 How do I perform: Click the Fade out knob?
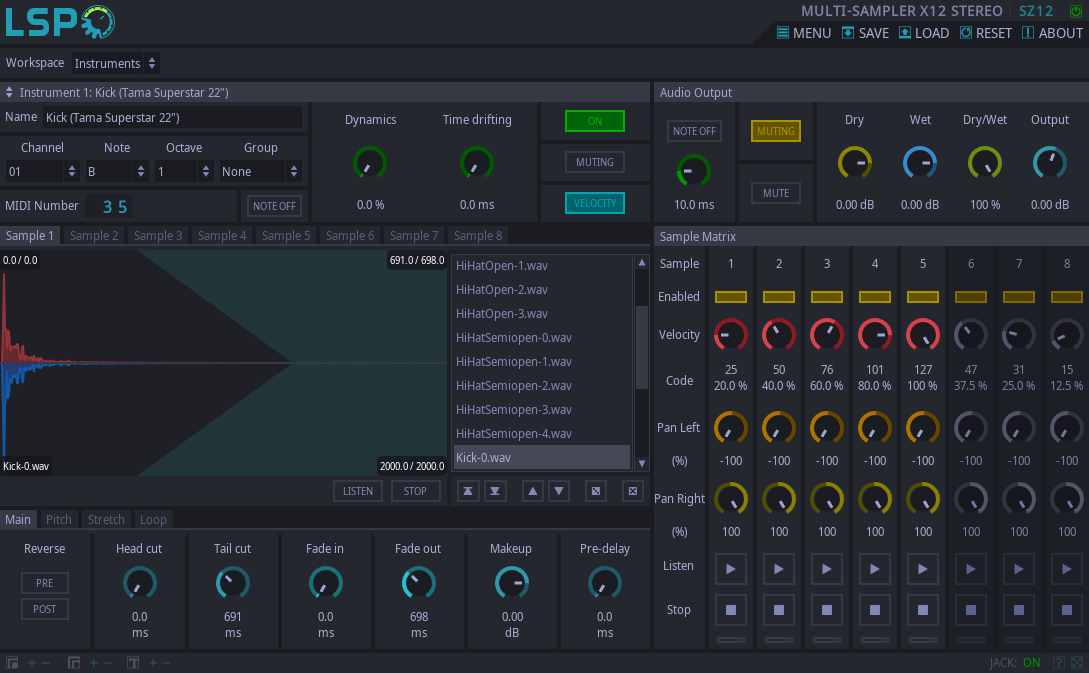tap(418, 583)
